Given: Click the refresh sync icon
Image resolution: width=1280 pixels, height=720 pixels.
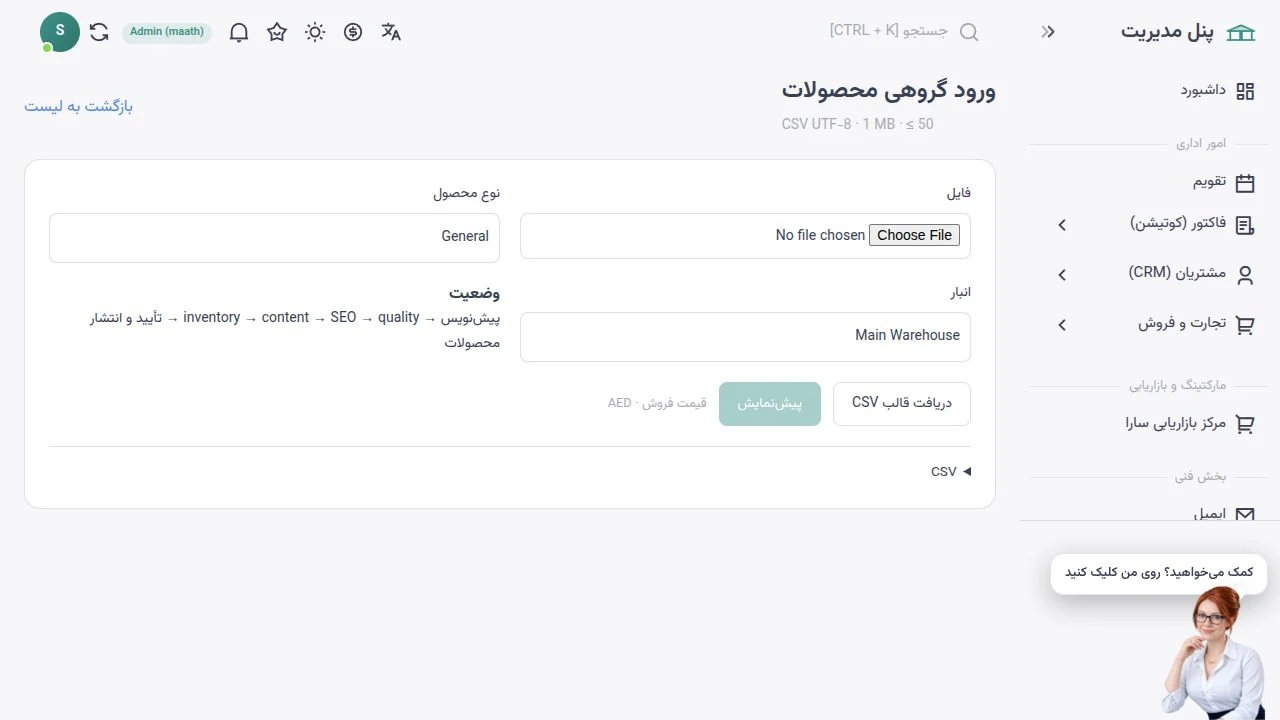Looking at the screenshot, I should tap(99, 32).
